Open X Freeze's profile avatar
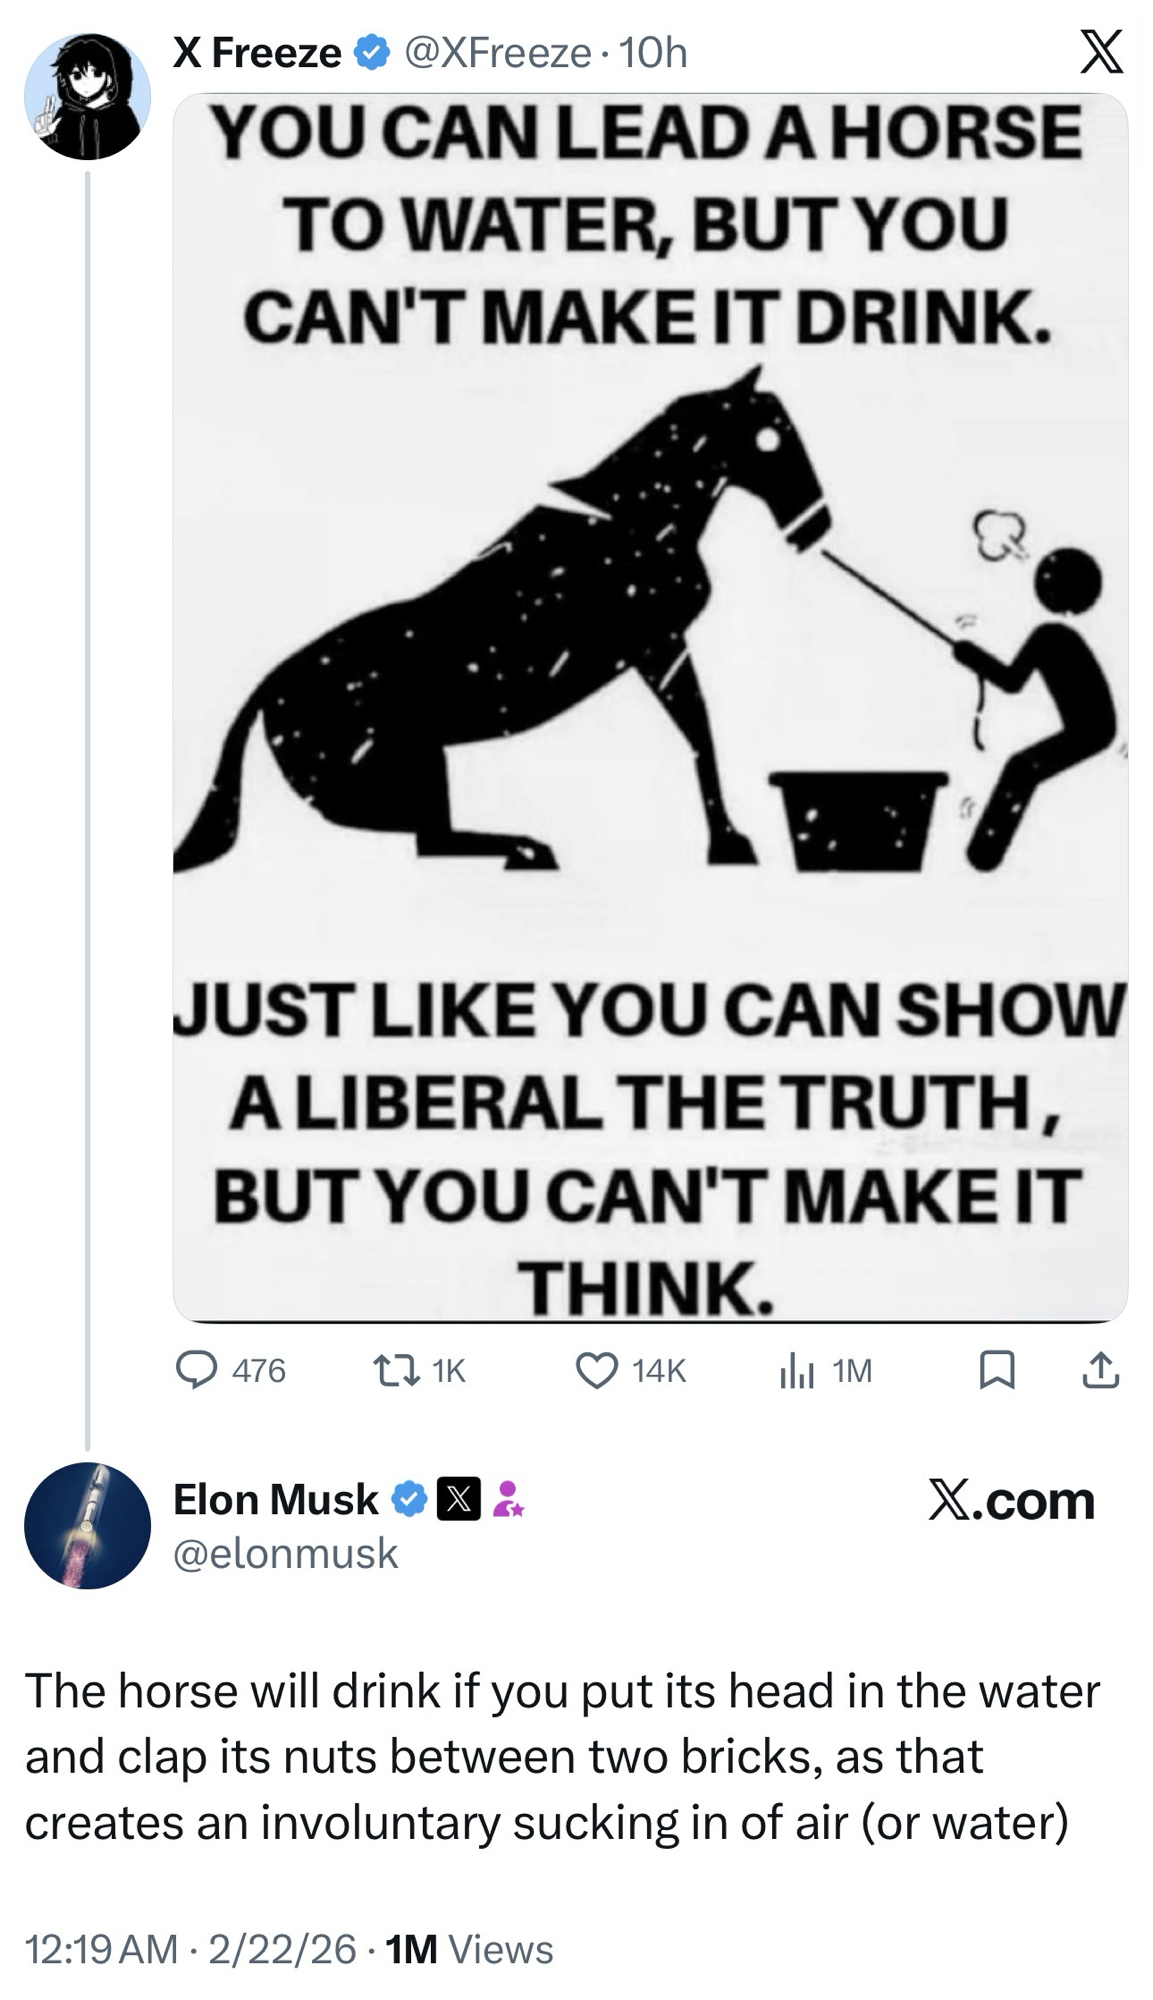The image size is (1153, 2000). (87, 96)
